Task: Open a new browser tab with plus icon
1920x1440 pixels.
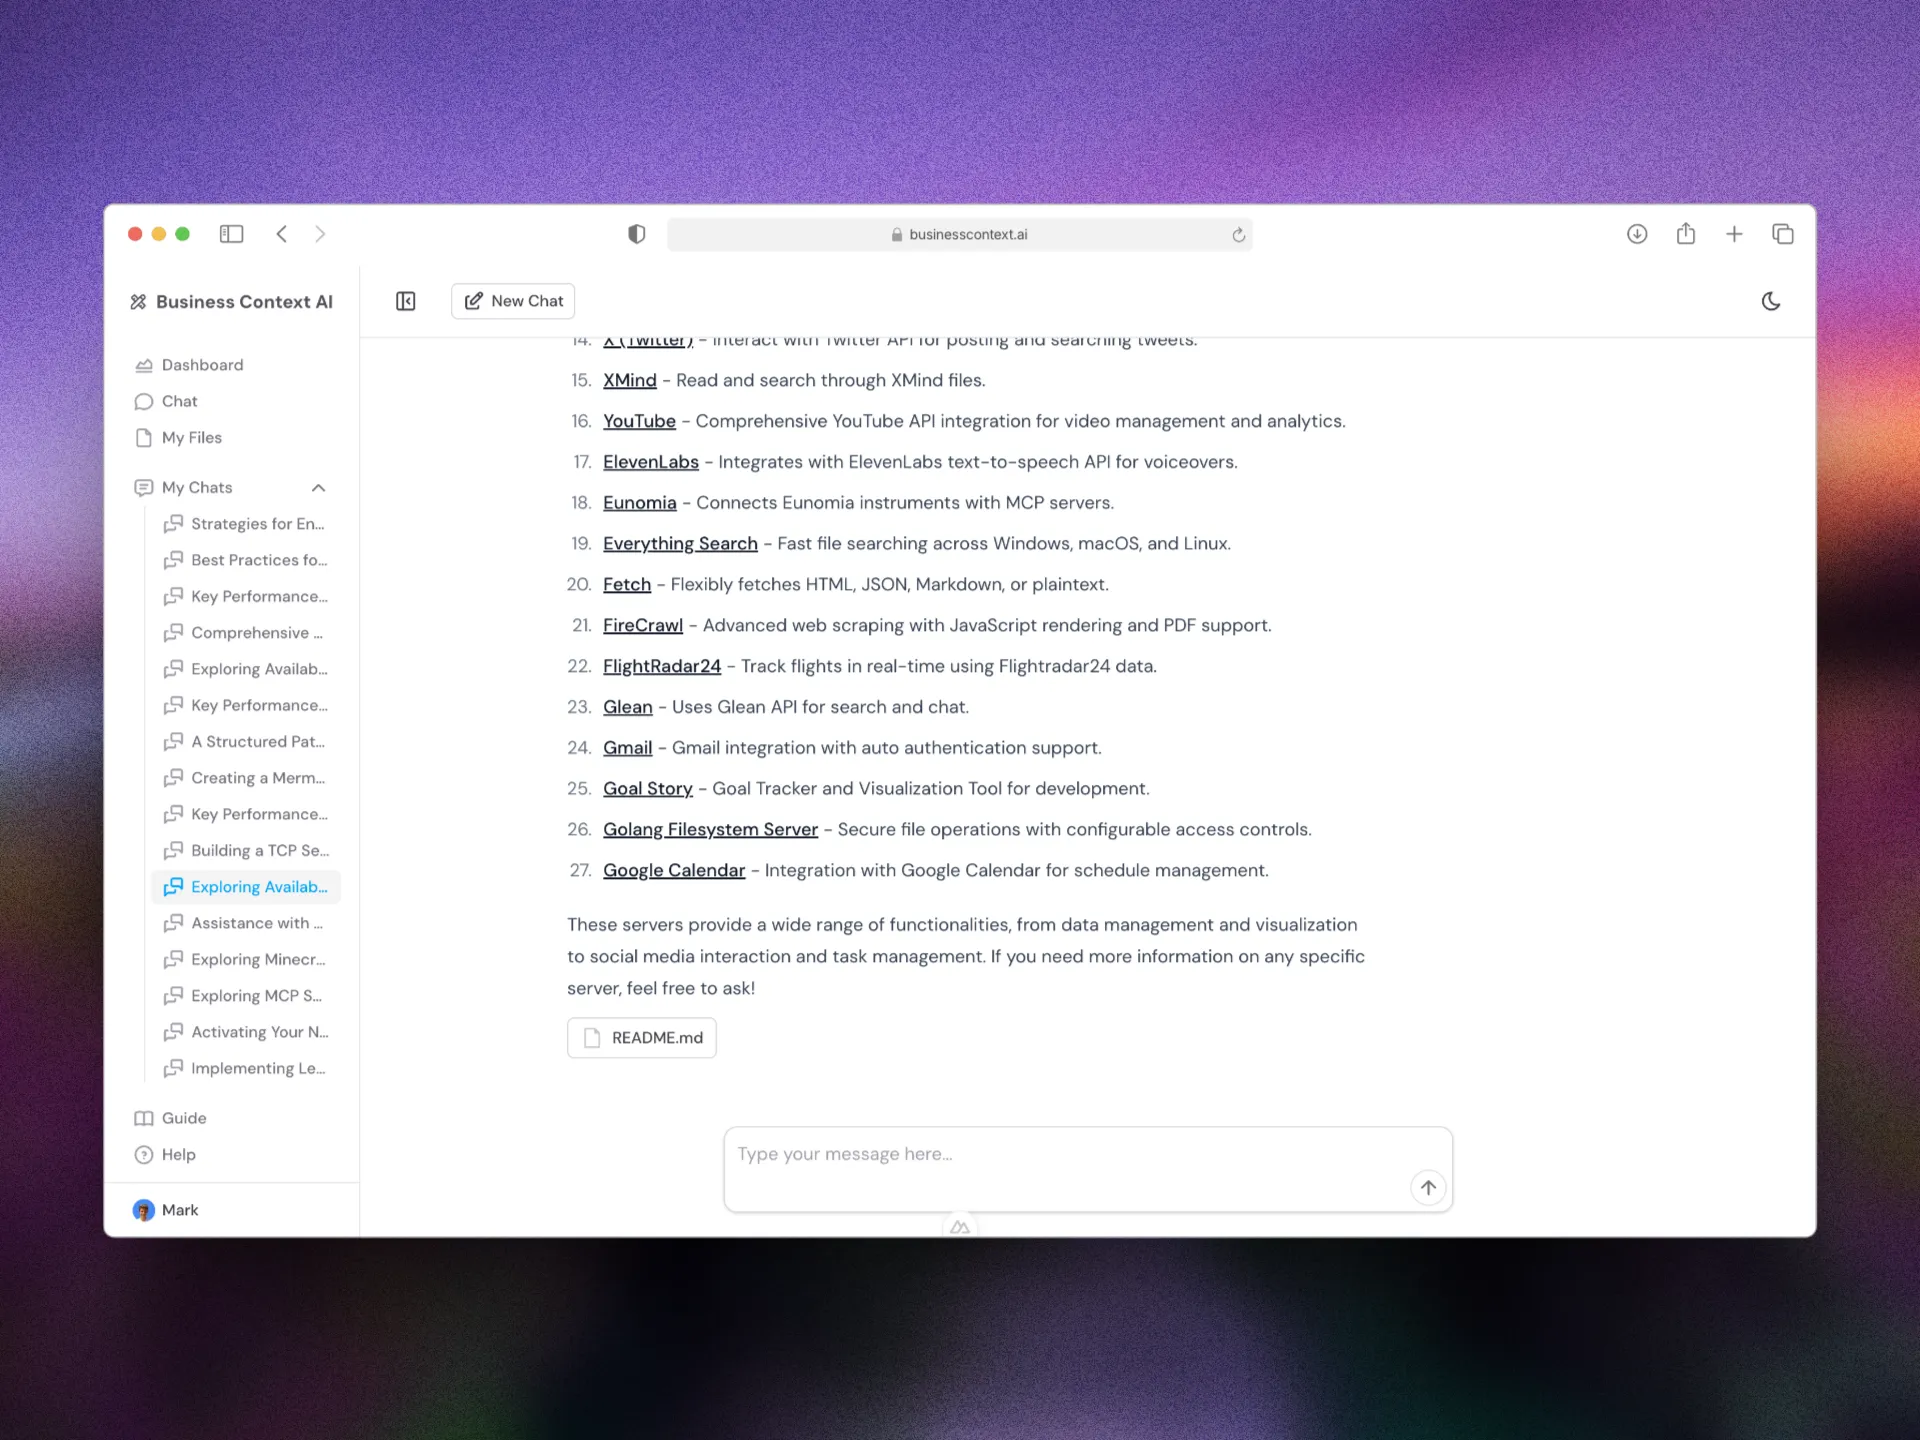Action: [1734, 234]
